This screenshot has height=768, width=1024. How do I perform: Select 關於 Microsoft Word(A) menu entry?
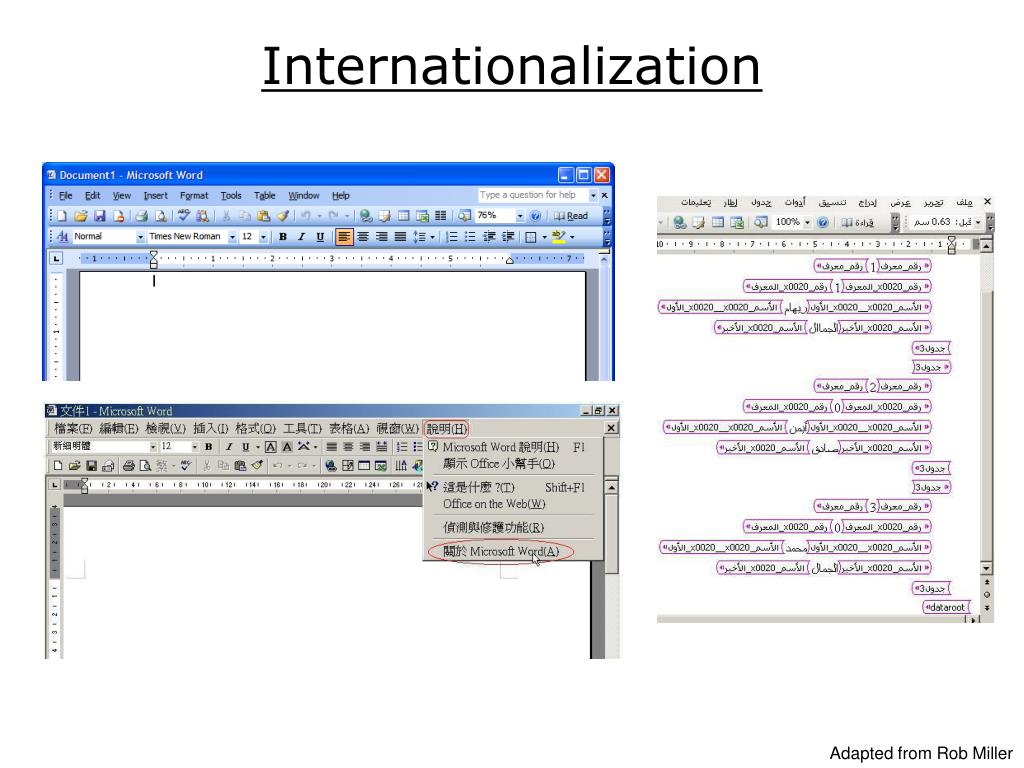[501, 551]
